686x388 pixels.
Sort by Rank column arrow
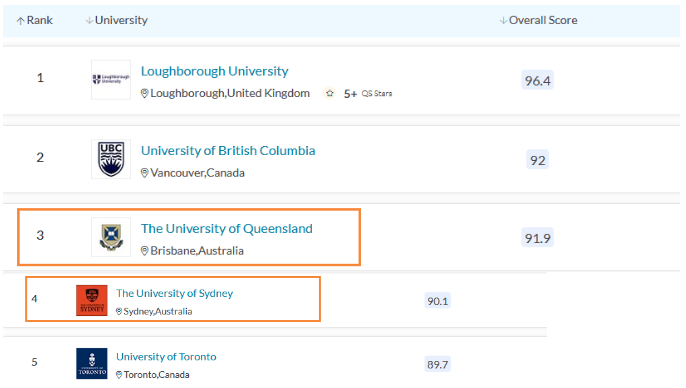pos(20,21)
